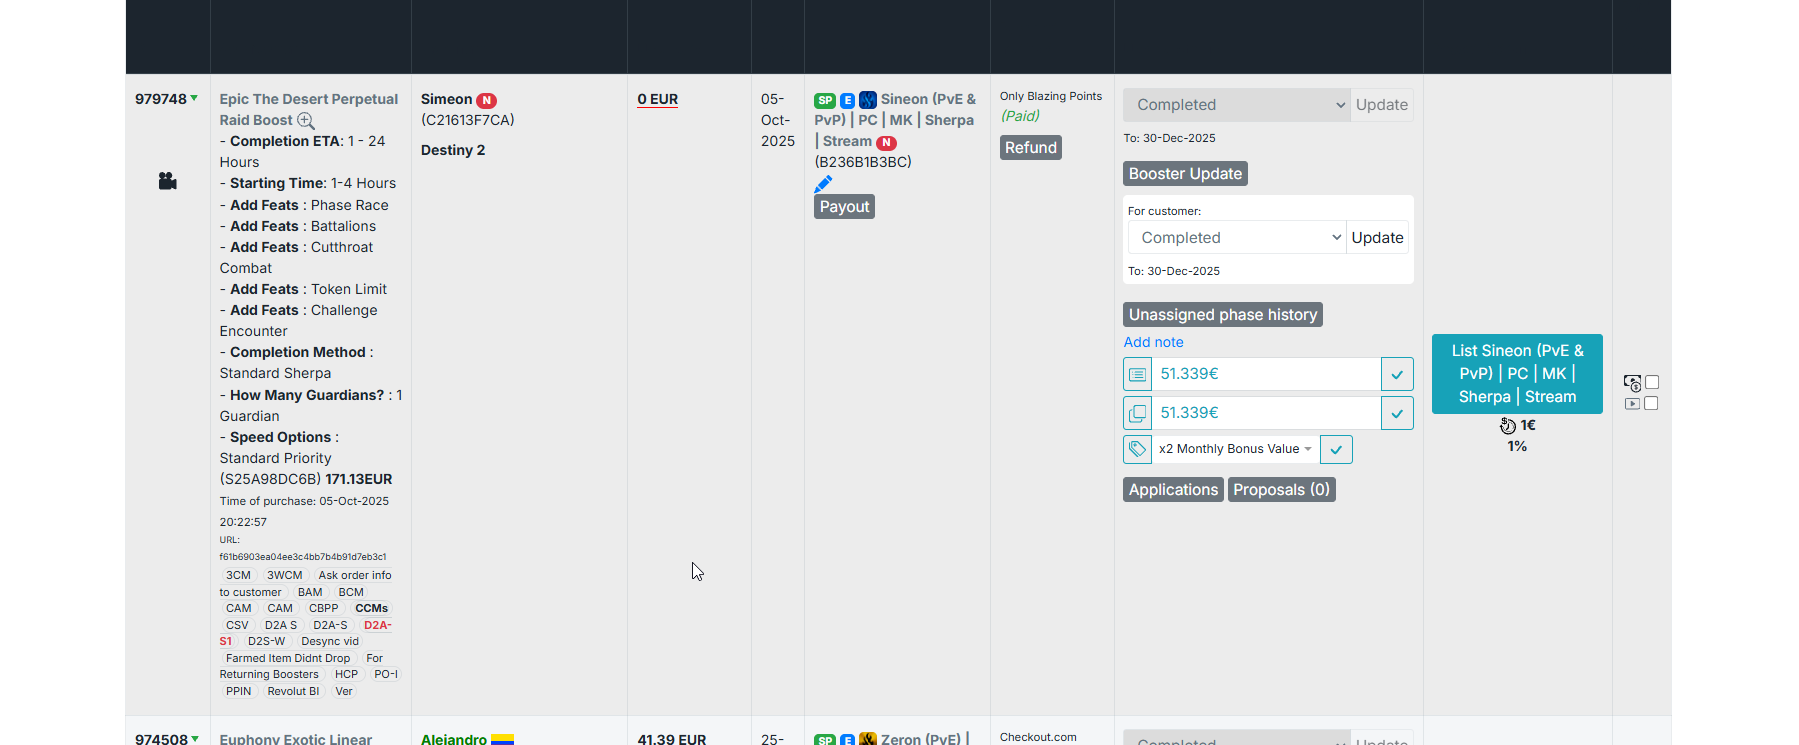The width and height of the screenshot is (1799, 745).
Task: Confirm the second 51.339€ value with its checkmark
Action: click(1397, 413)
